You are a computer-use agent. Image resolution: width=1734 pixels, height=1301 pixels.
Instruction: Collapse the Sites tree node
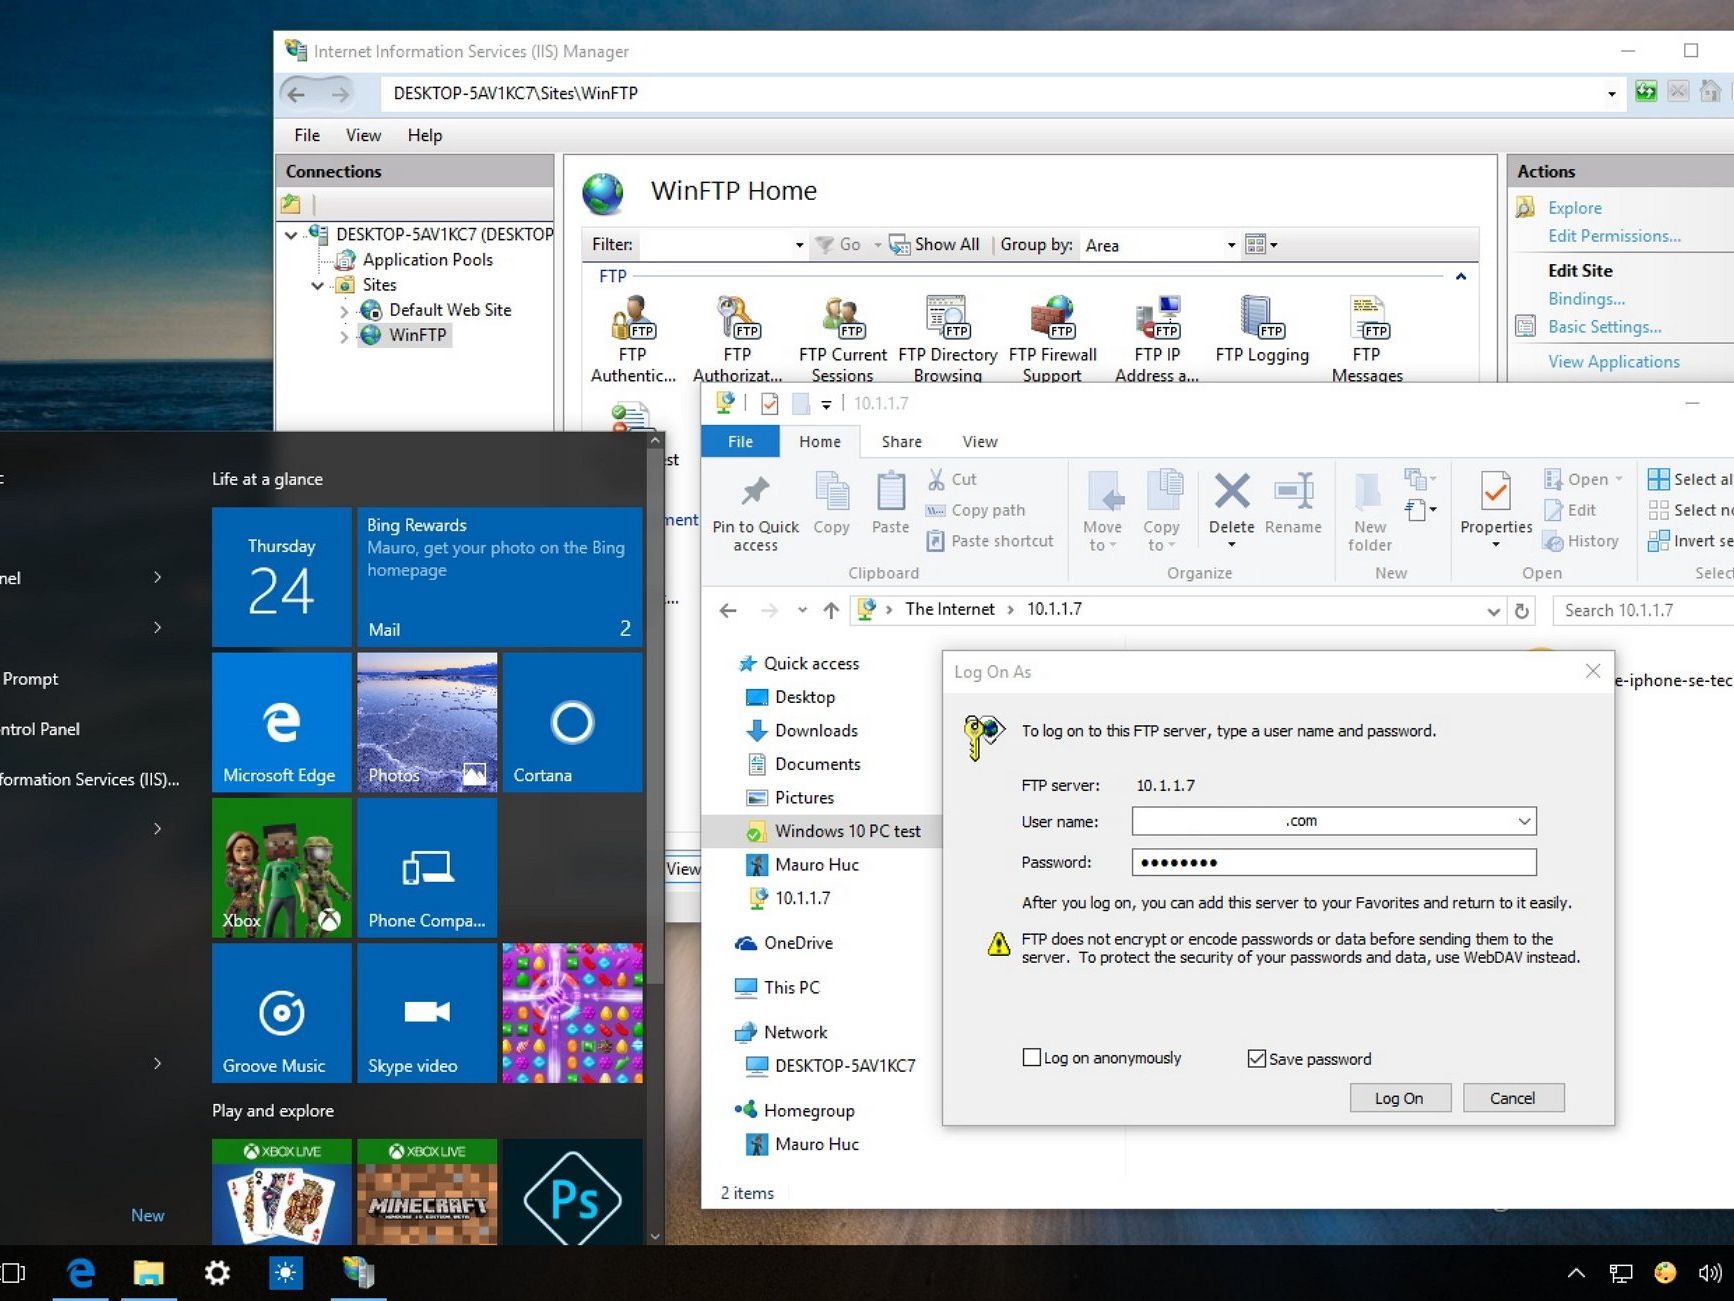click(318, 285)
